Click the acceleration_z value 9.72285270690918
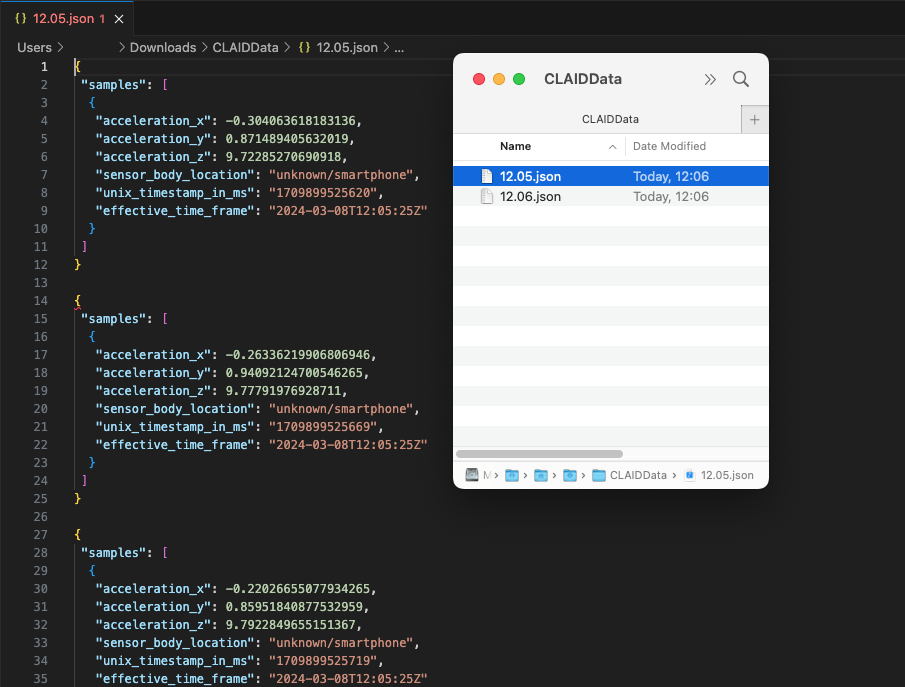The height and width of the screenshot is (687, 905). coord(283,156)
